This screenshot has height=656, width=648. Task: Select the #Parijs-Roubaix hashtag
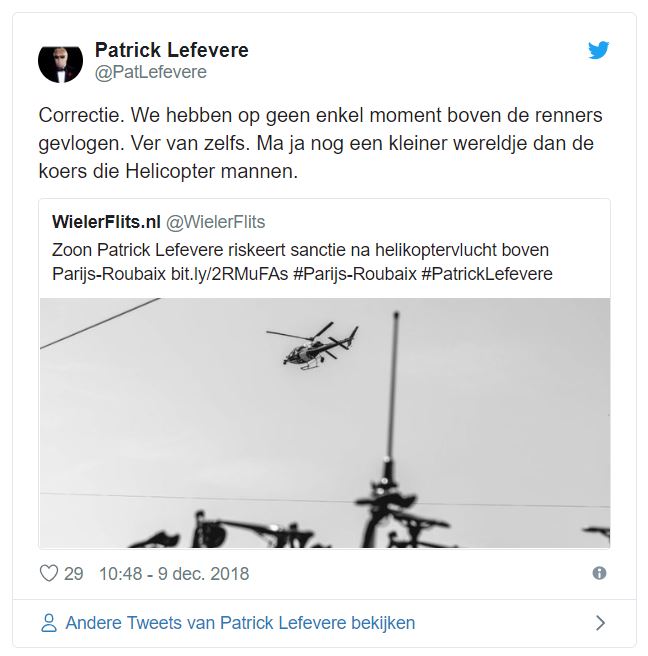(355, 274)
